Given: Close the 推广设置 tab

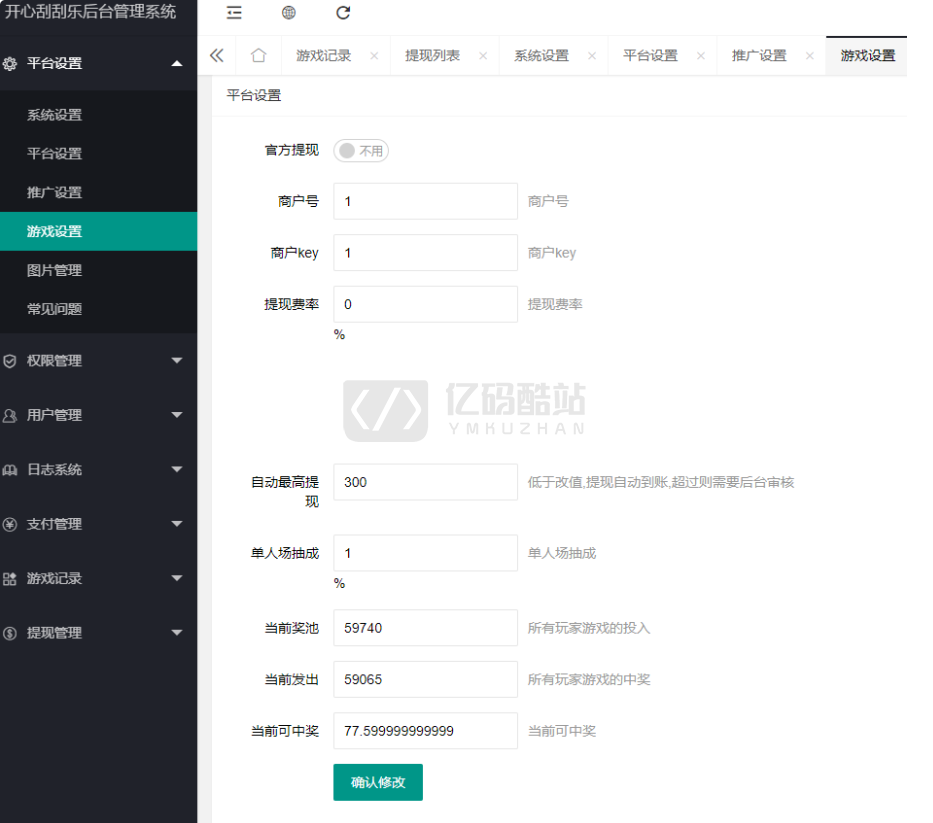Looking at the screenshot, I should pos(810,56).
